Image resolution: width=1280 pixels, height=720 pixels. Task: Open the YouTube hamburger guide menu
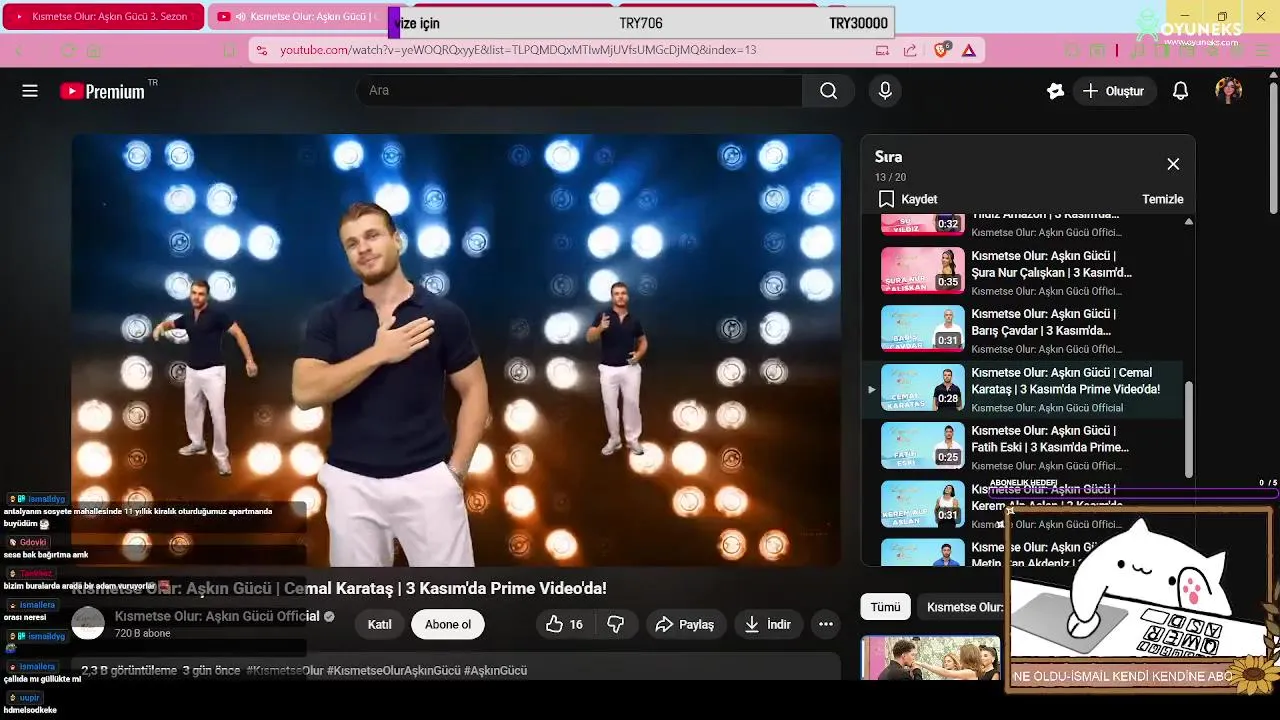(30, 91)
